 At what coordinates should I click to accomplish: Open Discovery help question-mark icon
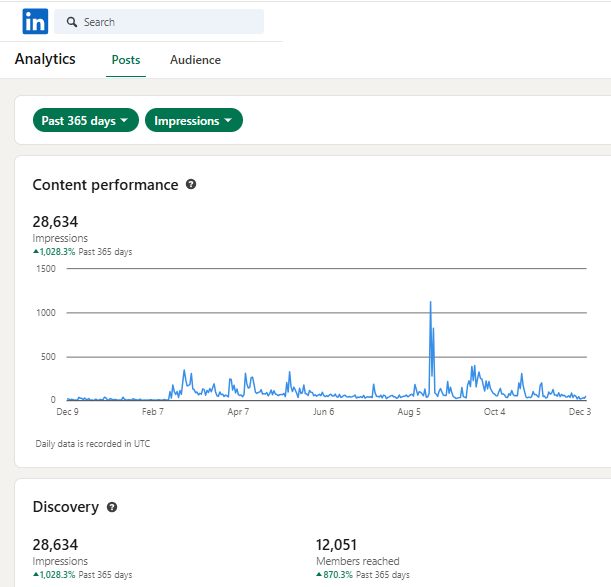pos(112,507)
